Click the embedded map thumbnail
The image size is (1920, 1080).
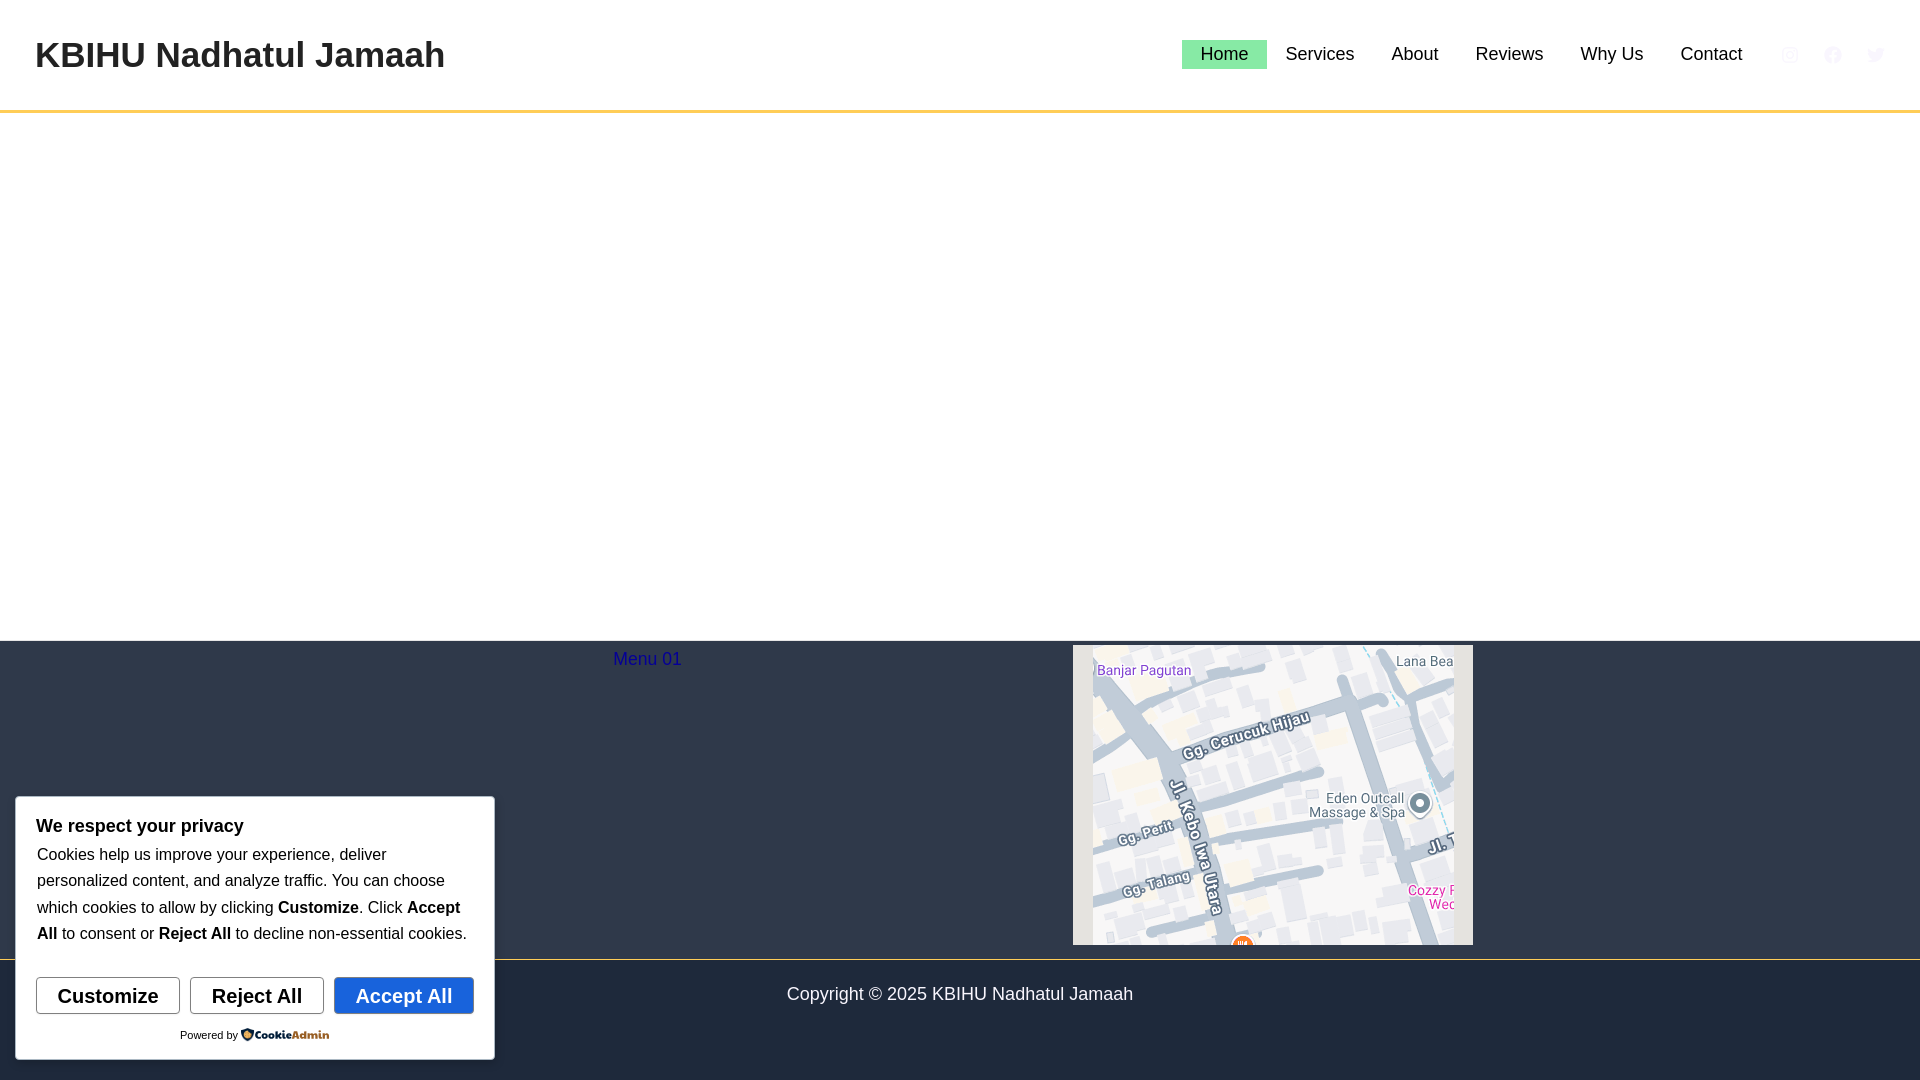coord(1272,795)
